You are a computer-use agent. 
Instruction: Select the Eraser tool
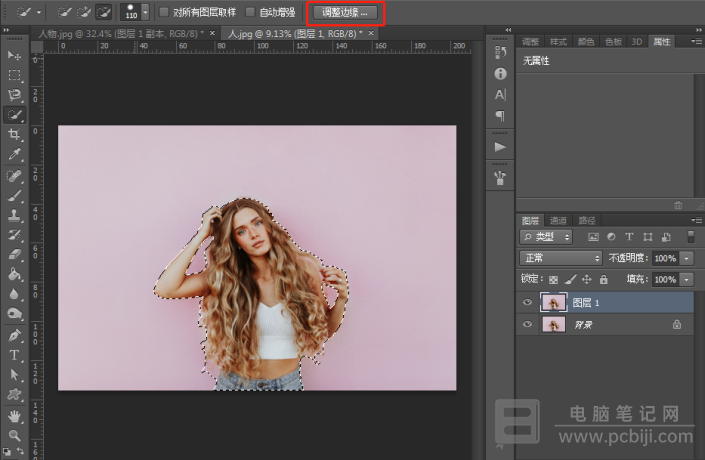(x=14, y=255)
